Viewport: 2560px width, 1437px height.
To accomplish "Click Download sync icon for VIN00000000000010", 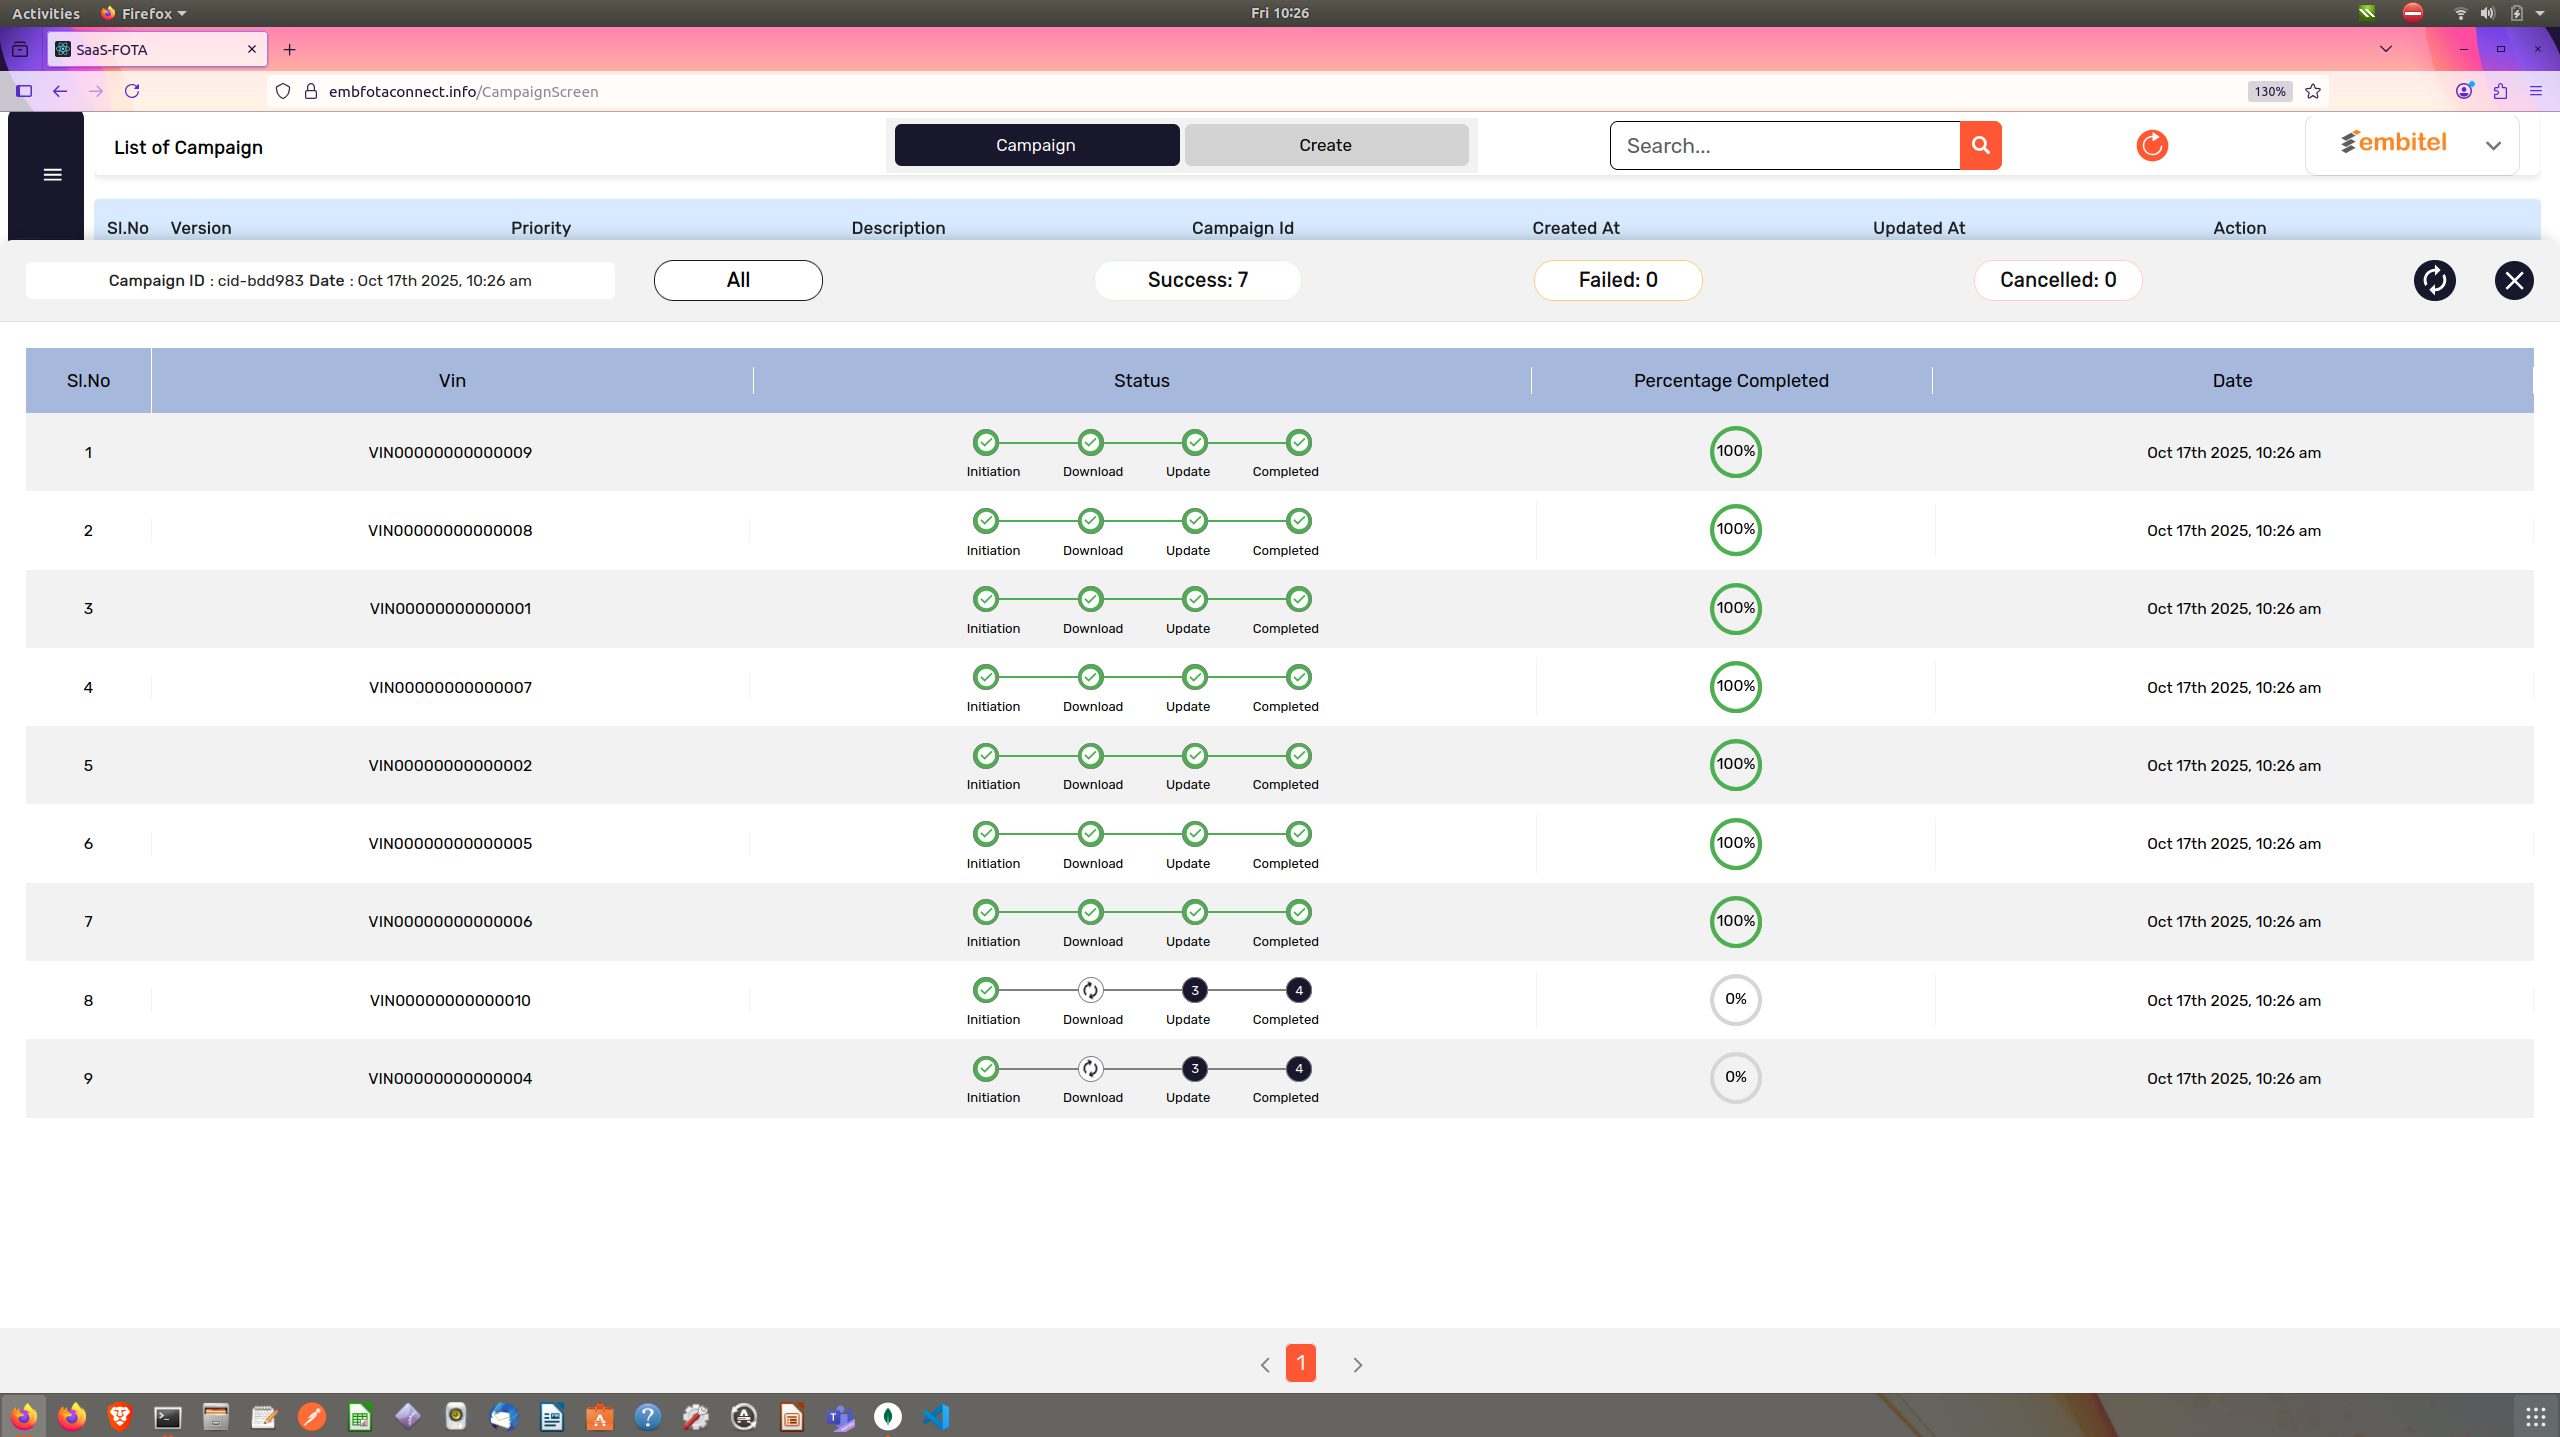I will point(1090,990).
